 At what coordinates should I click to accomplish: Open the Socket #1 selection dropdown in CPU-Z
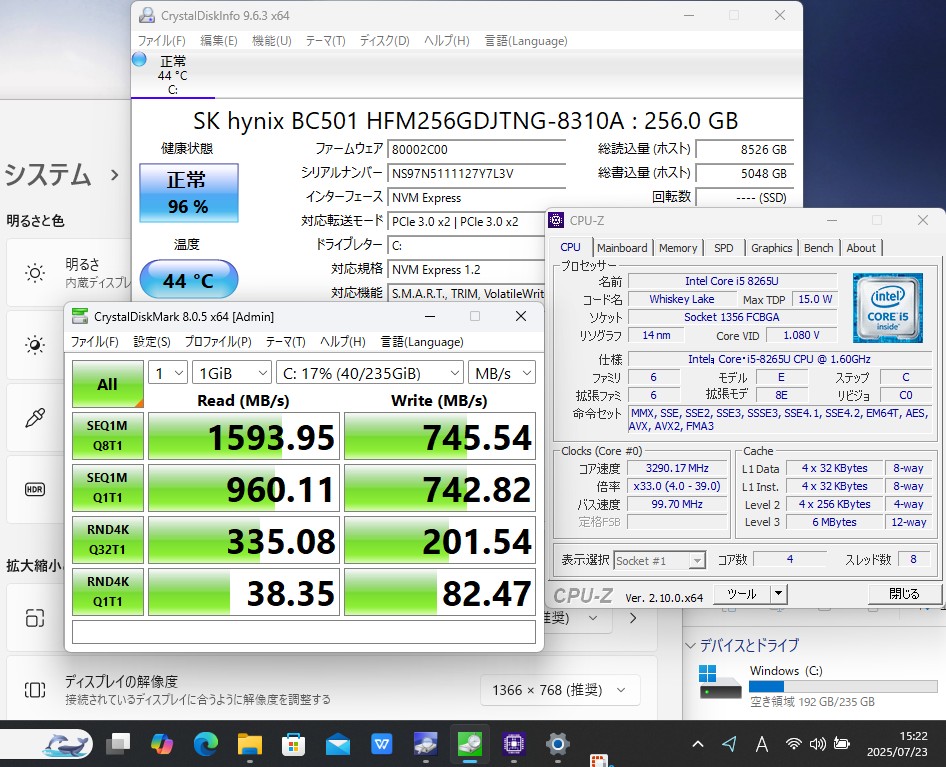point(659,561)
